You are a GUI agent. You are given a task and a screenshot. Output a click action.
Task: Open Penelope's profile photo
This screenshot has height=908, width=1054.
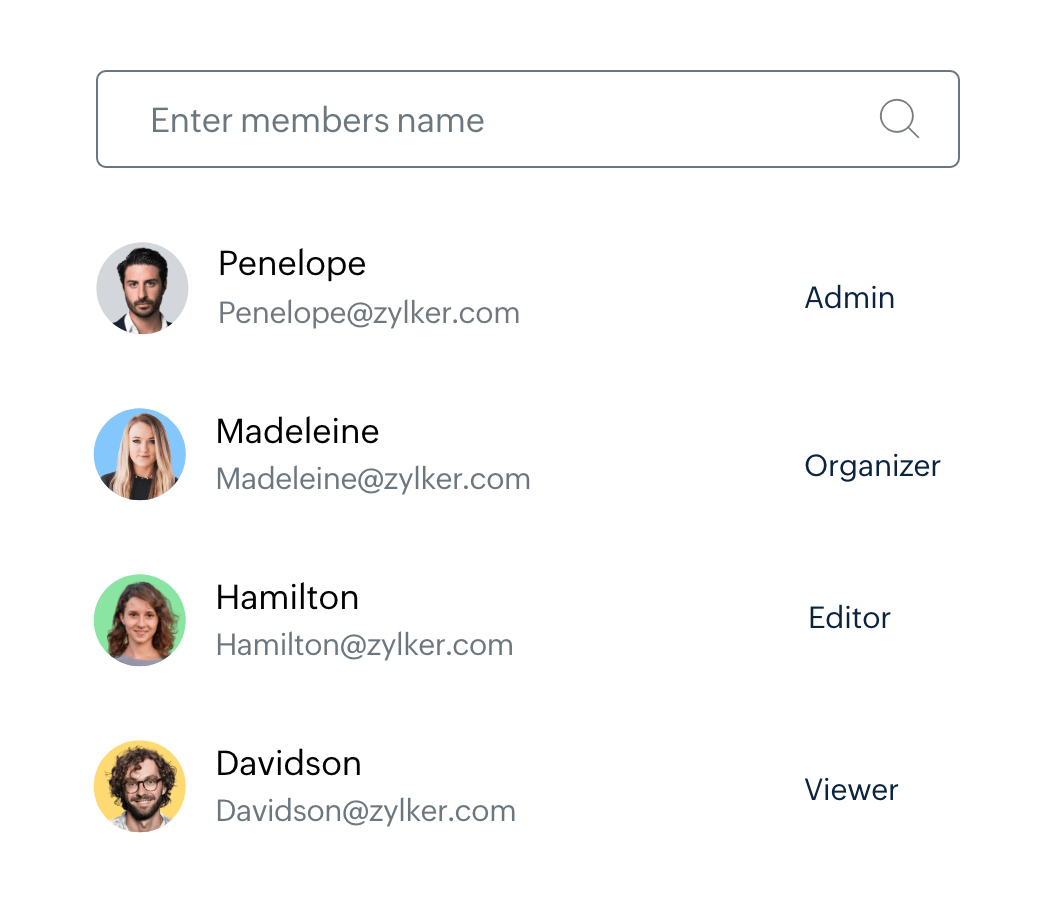pyautogui.click(x=142, y=288)
